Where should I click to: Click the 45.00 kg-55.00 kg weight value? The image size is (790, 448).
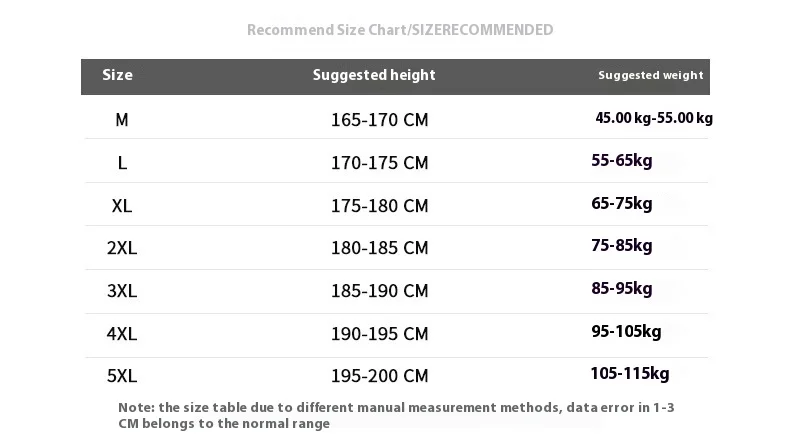pos(654,118)
